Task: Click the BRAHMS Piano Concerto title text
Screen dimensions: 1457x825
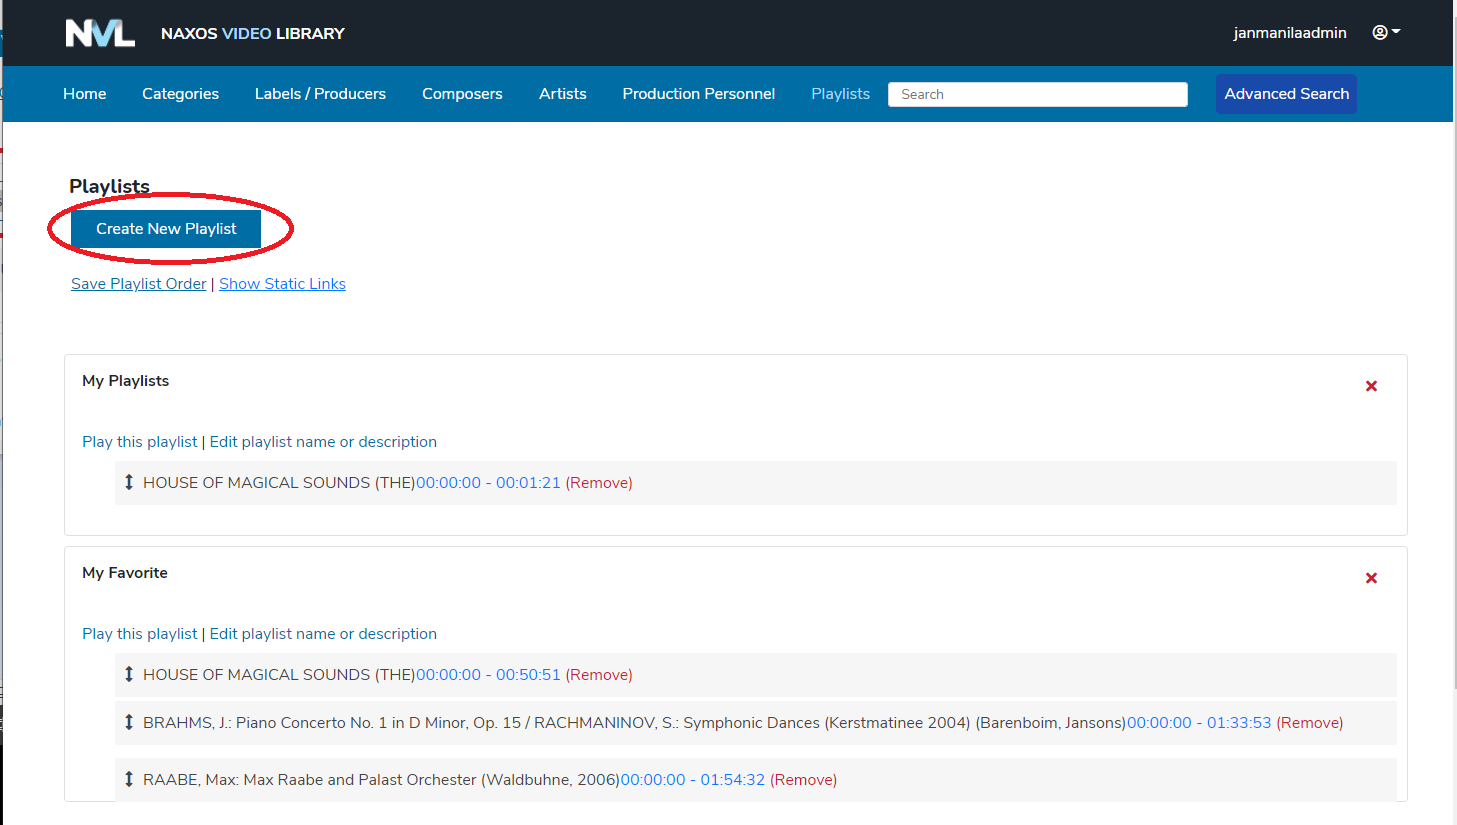Action: tap(634, 723)
